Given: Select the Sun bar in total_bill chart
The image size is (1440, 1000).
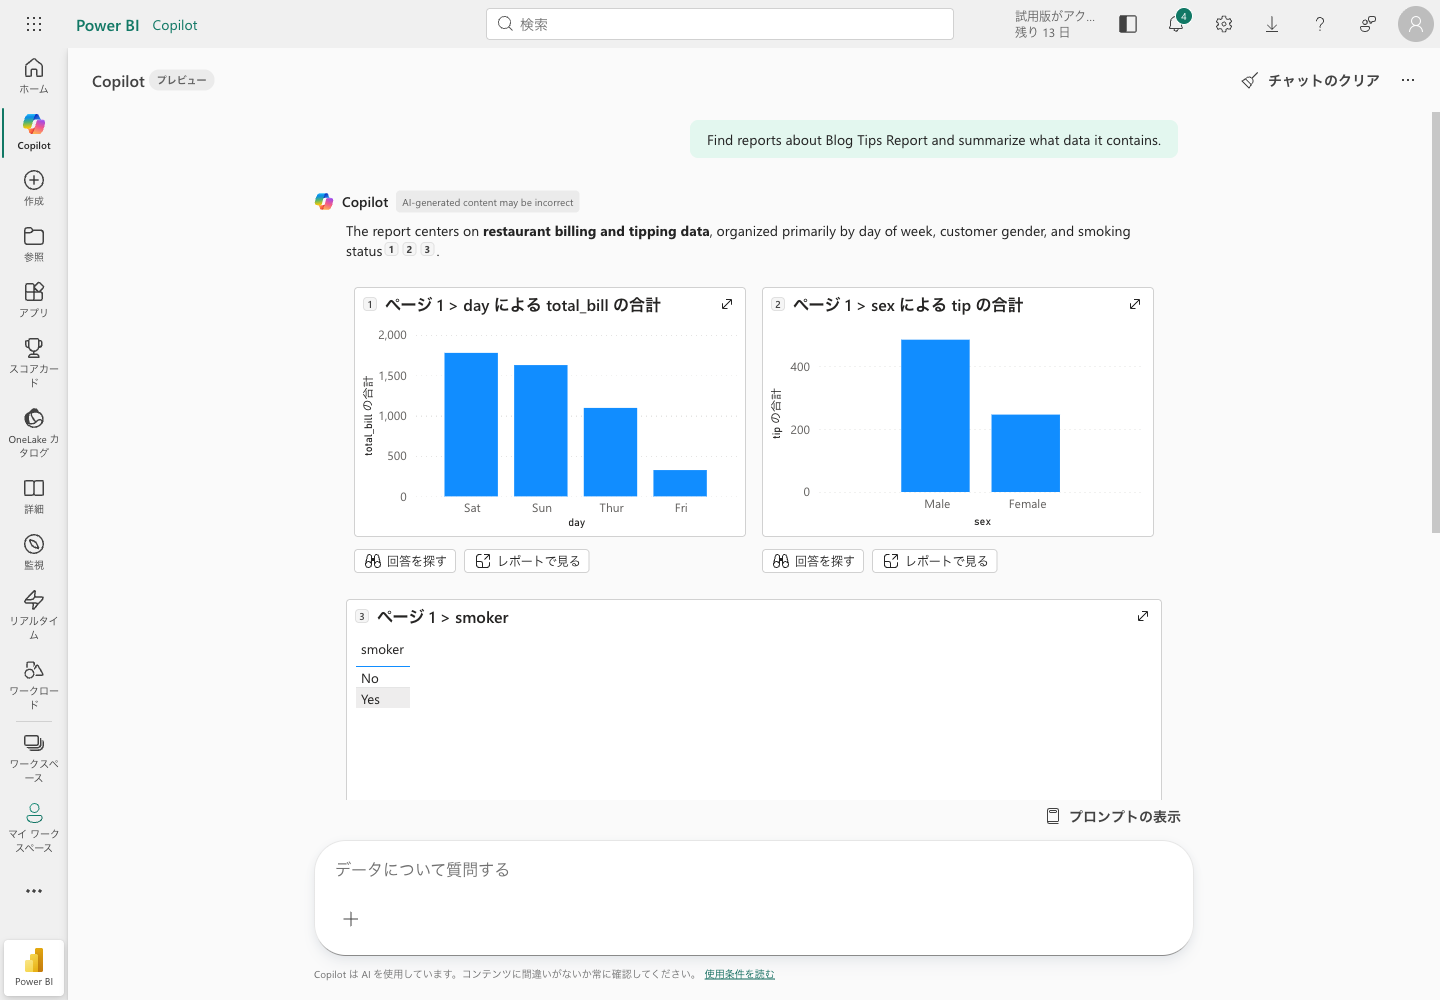Looking at the screenshot, I should coord(541,430).
